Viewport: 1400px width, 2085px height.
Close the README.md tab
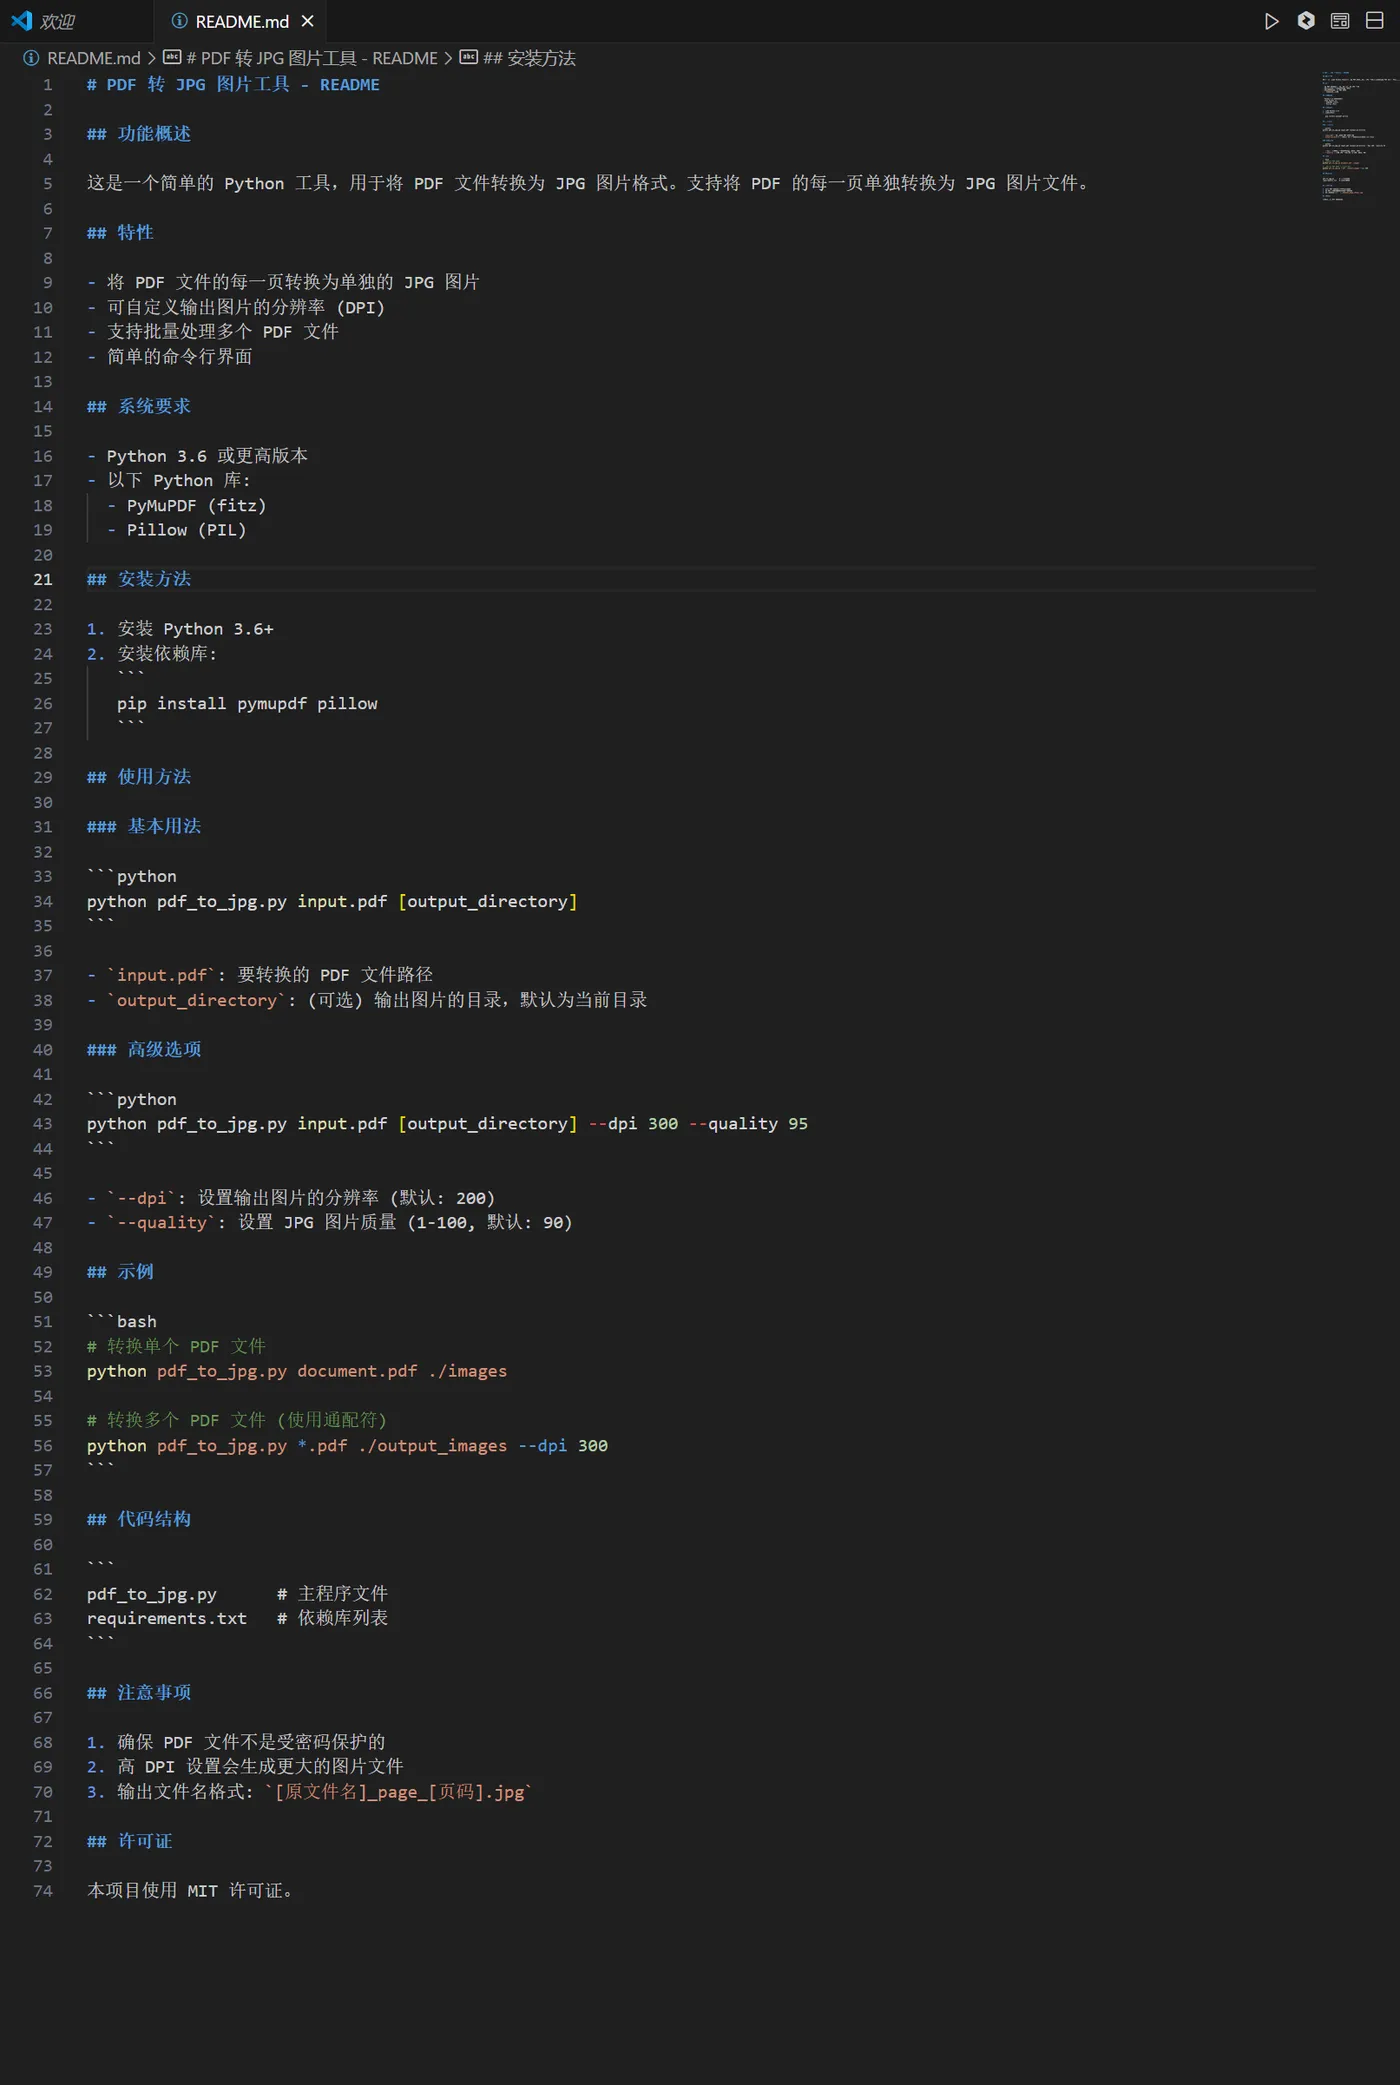pos(308,21)
